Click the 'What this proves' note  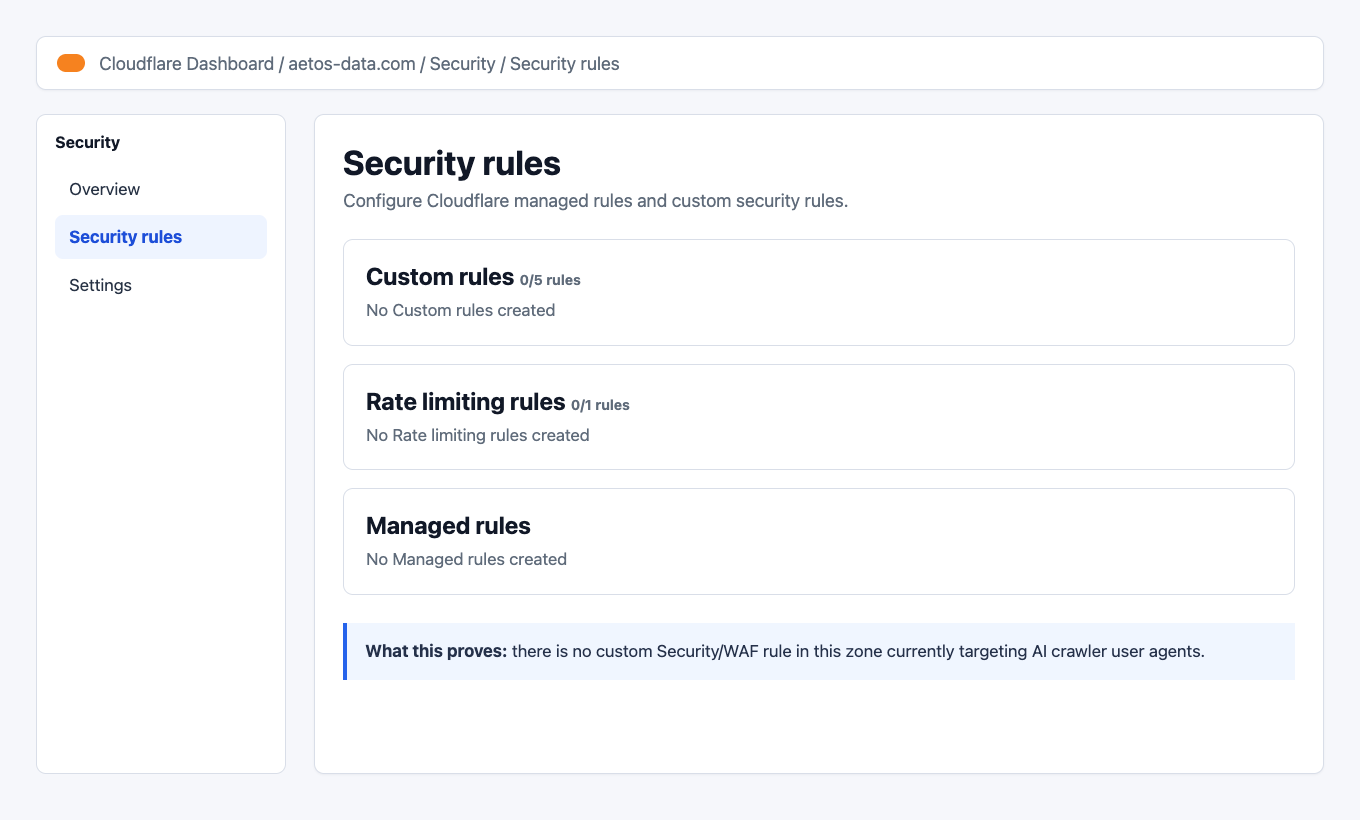tap(819, 652)
